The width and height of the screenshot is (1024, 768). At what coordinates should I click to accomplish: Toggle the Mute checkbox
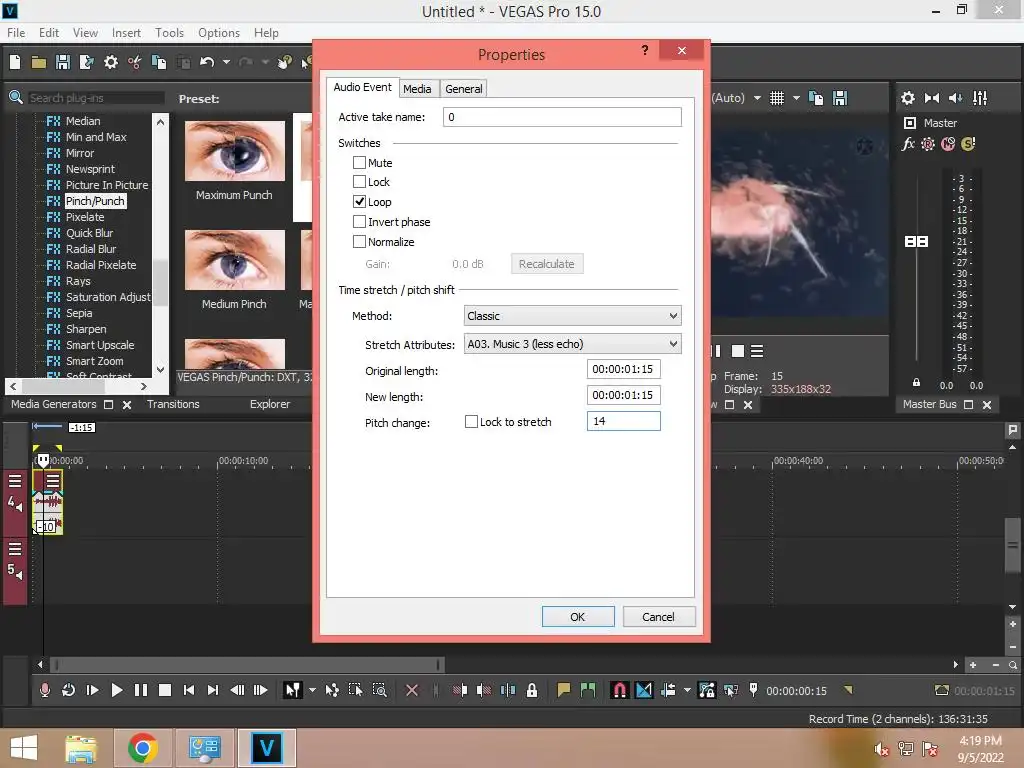[x=359, y=163]
